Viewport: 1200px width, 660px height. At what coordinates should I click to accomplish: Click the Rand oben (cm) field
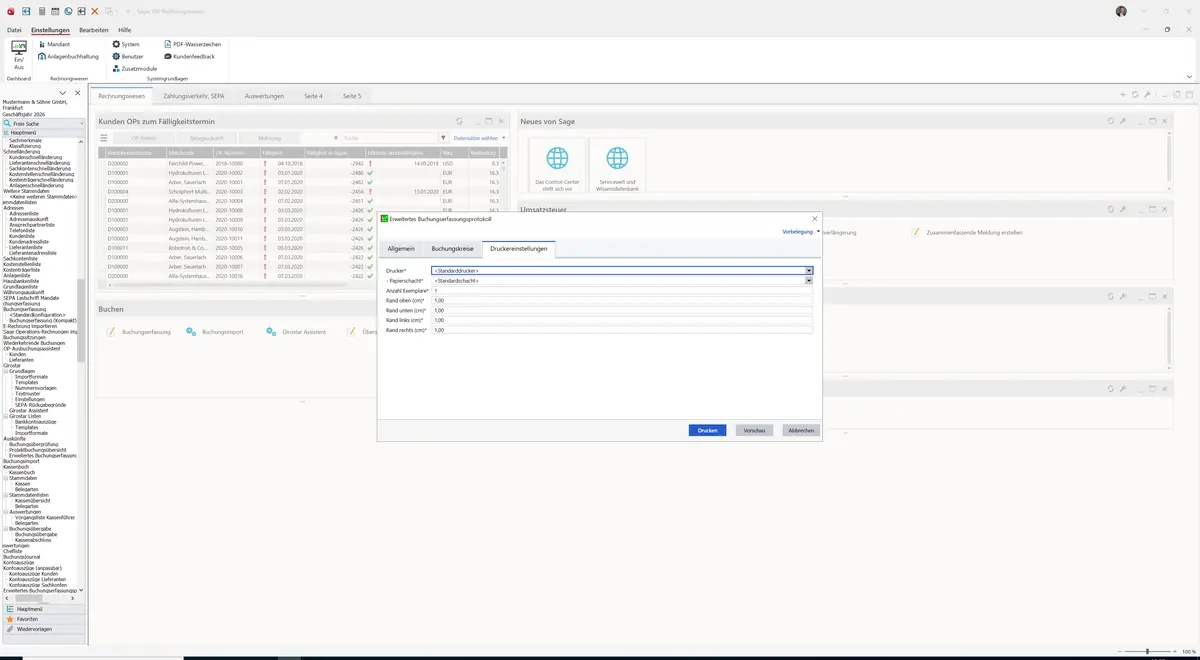tap(621, 300)
